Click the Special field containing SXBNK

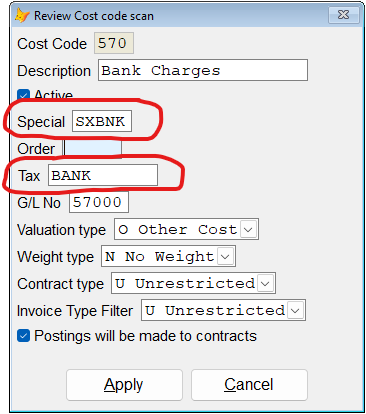tap(102, 121)
